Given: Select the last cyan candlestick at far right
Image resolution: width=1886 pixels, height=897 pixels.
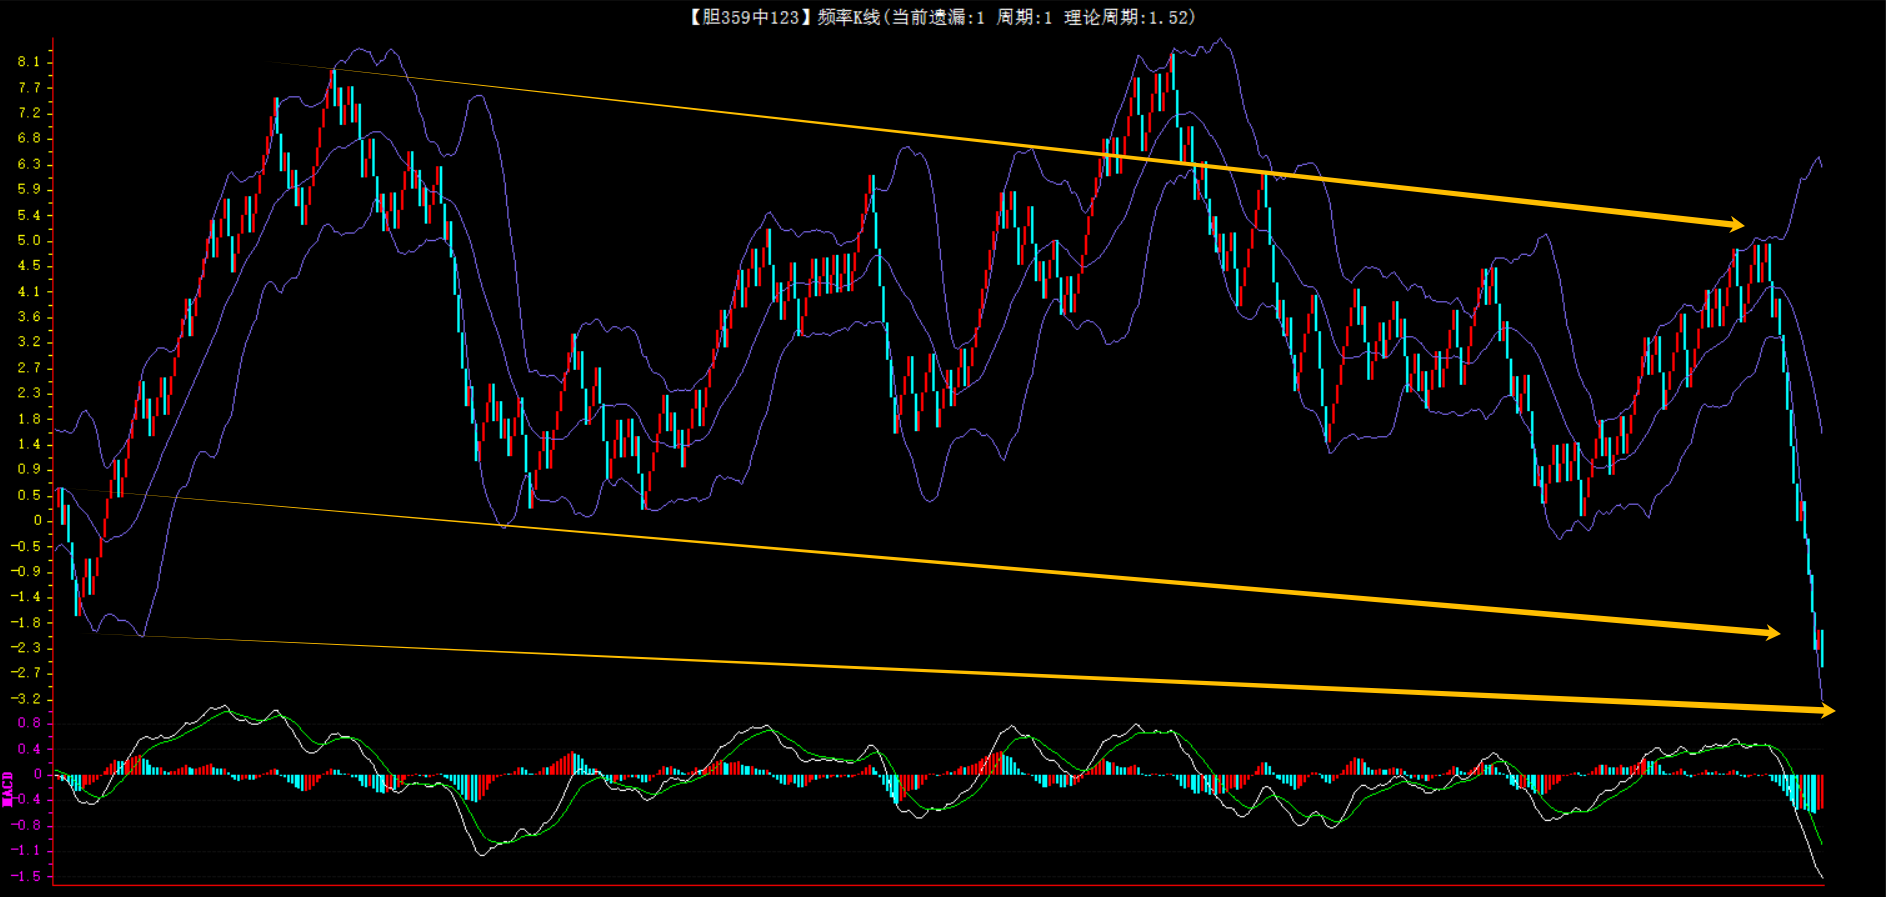Looking at the screenshot, I should tap(1821, 648).
